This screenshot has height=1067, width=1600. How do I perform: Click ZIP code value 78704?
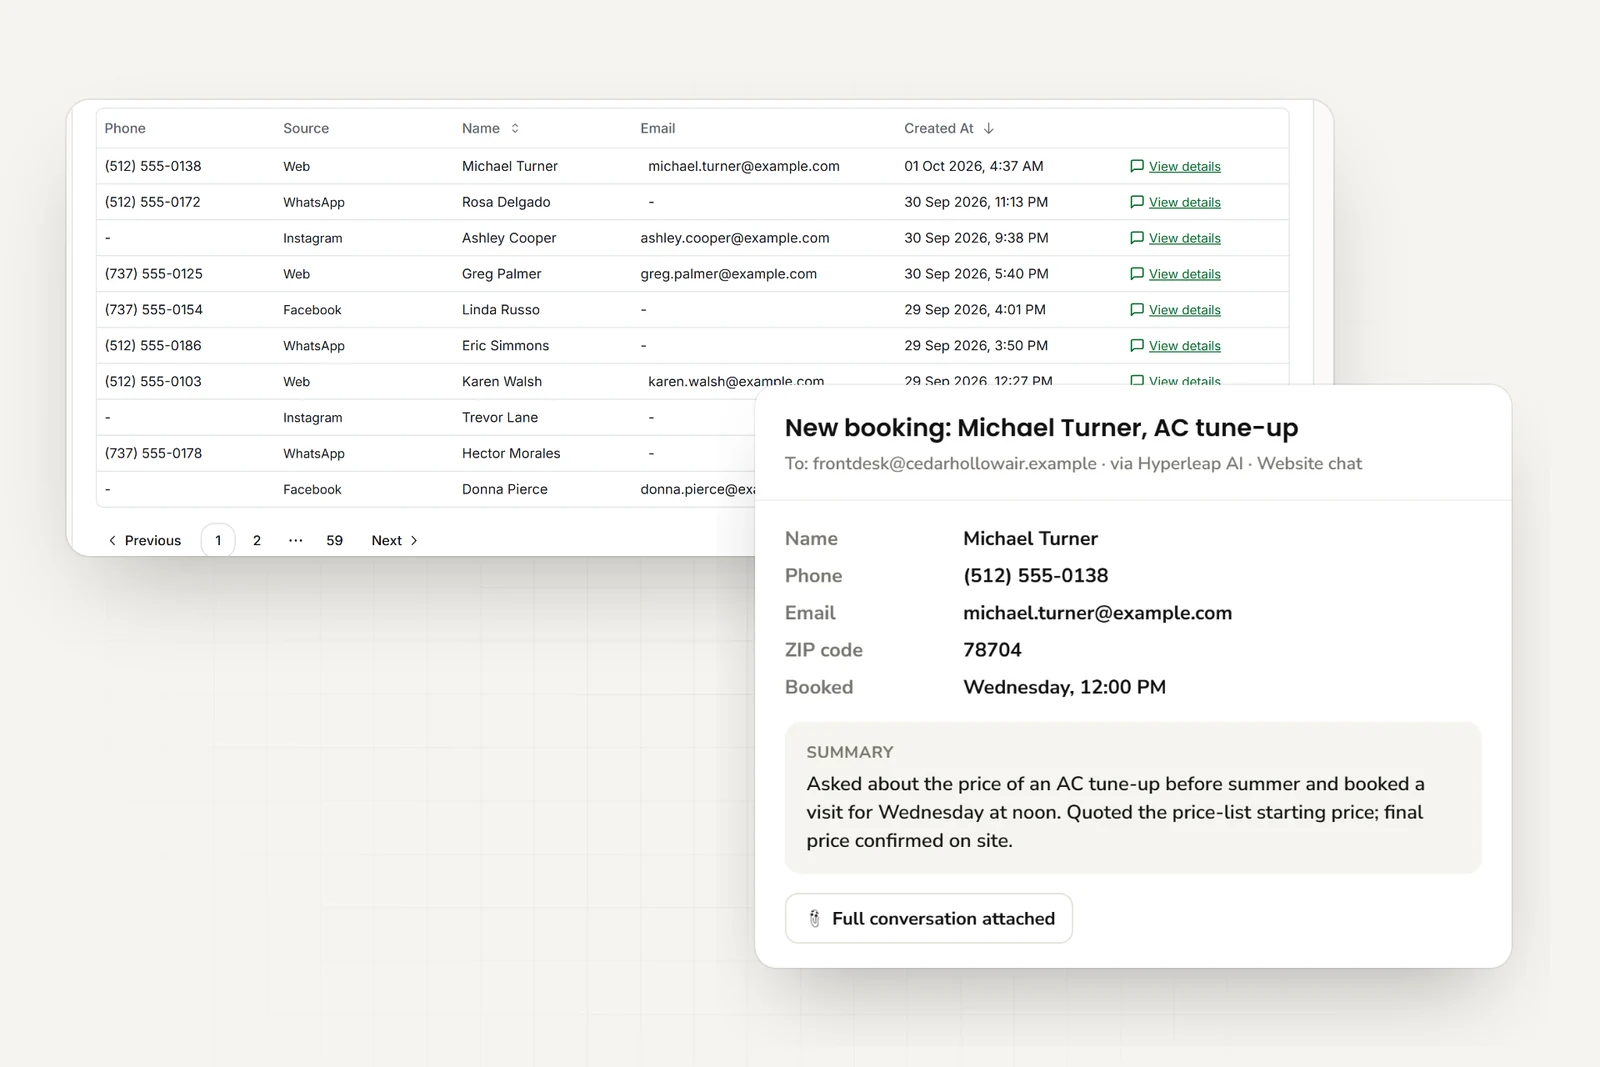click(992, 650)
